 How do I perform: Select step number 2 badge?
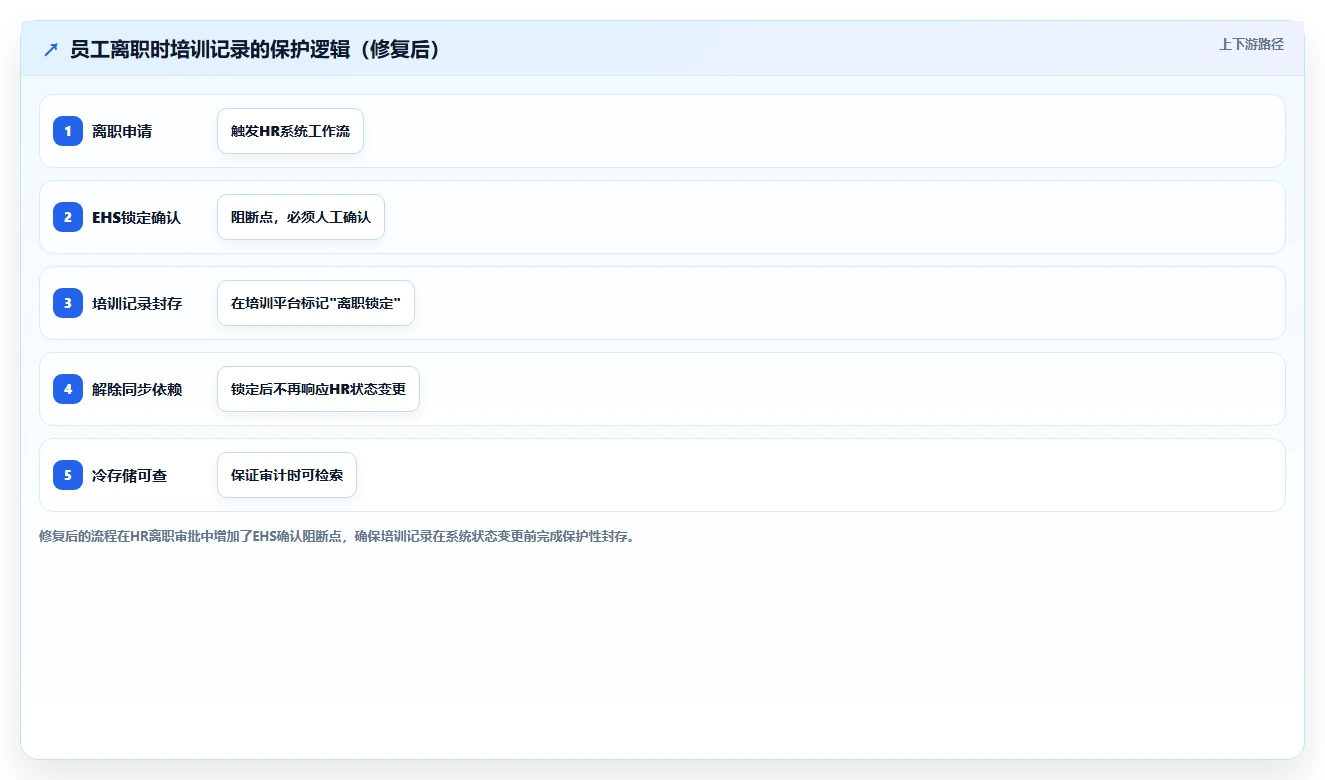68,217
